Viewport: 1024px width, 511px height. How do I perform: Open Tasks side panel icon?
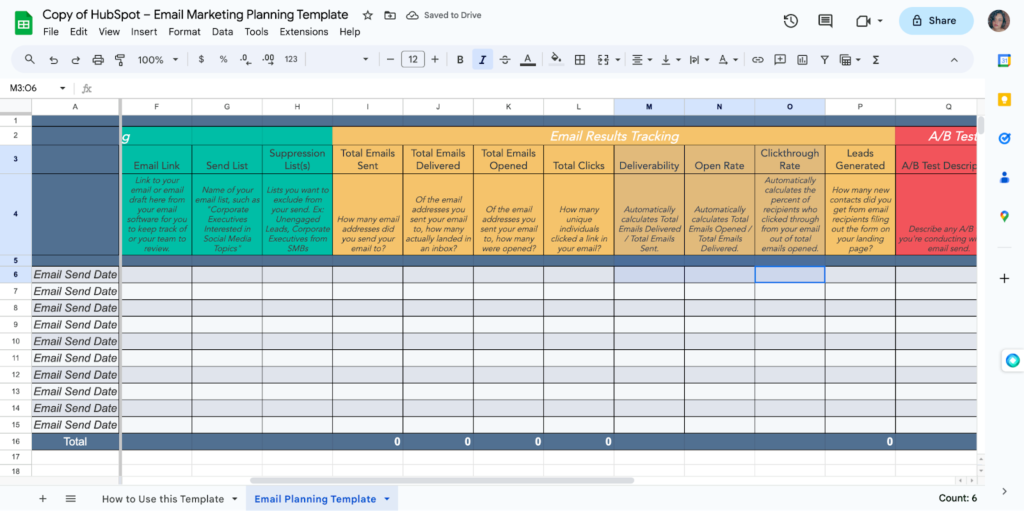(x=1004, y=138)
